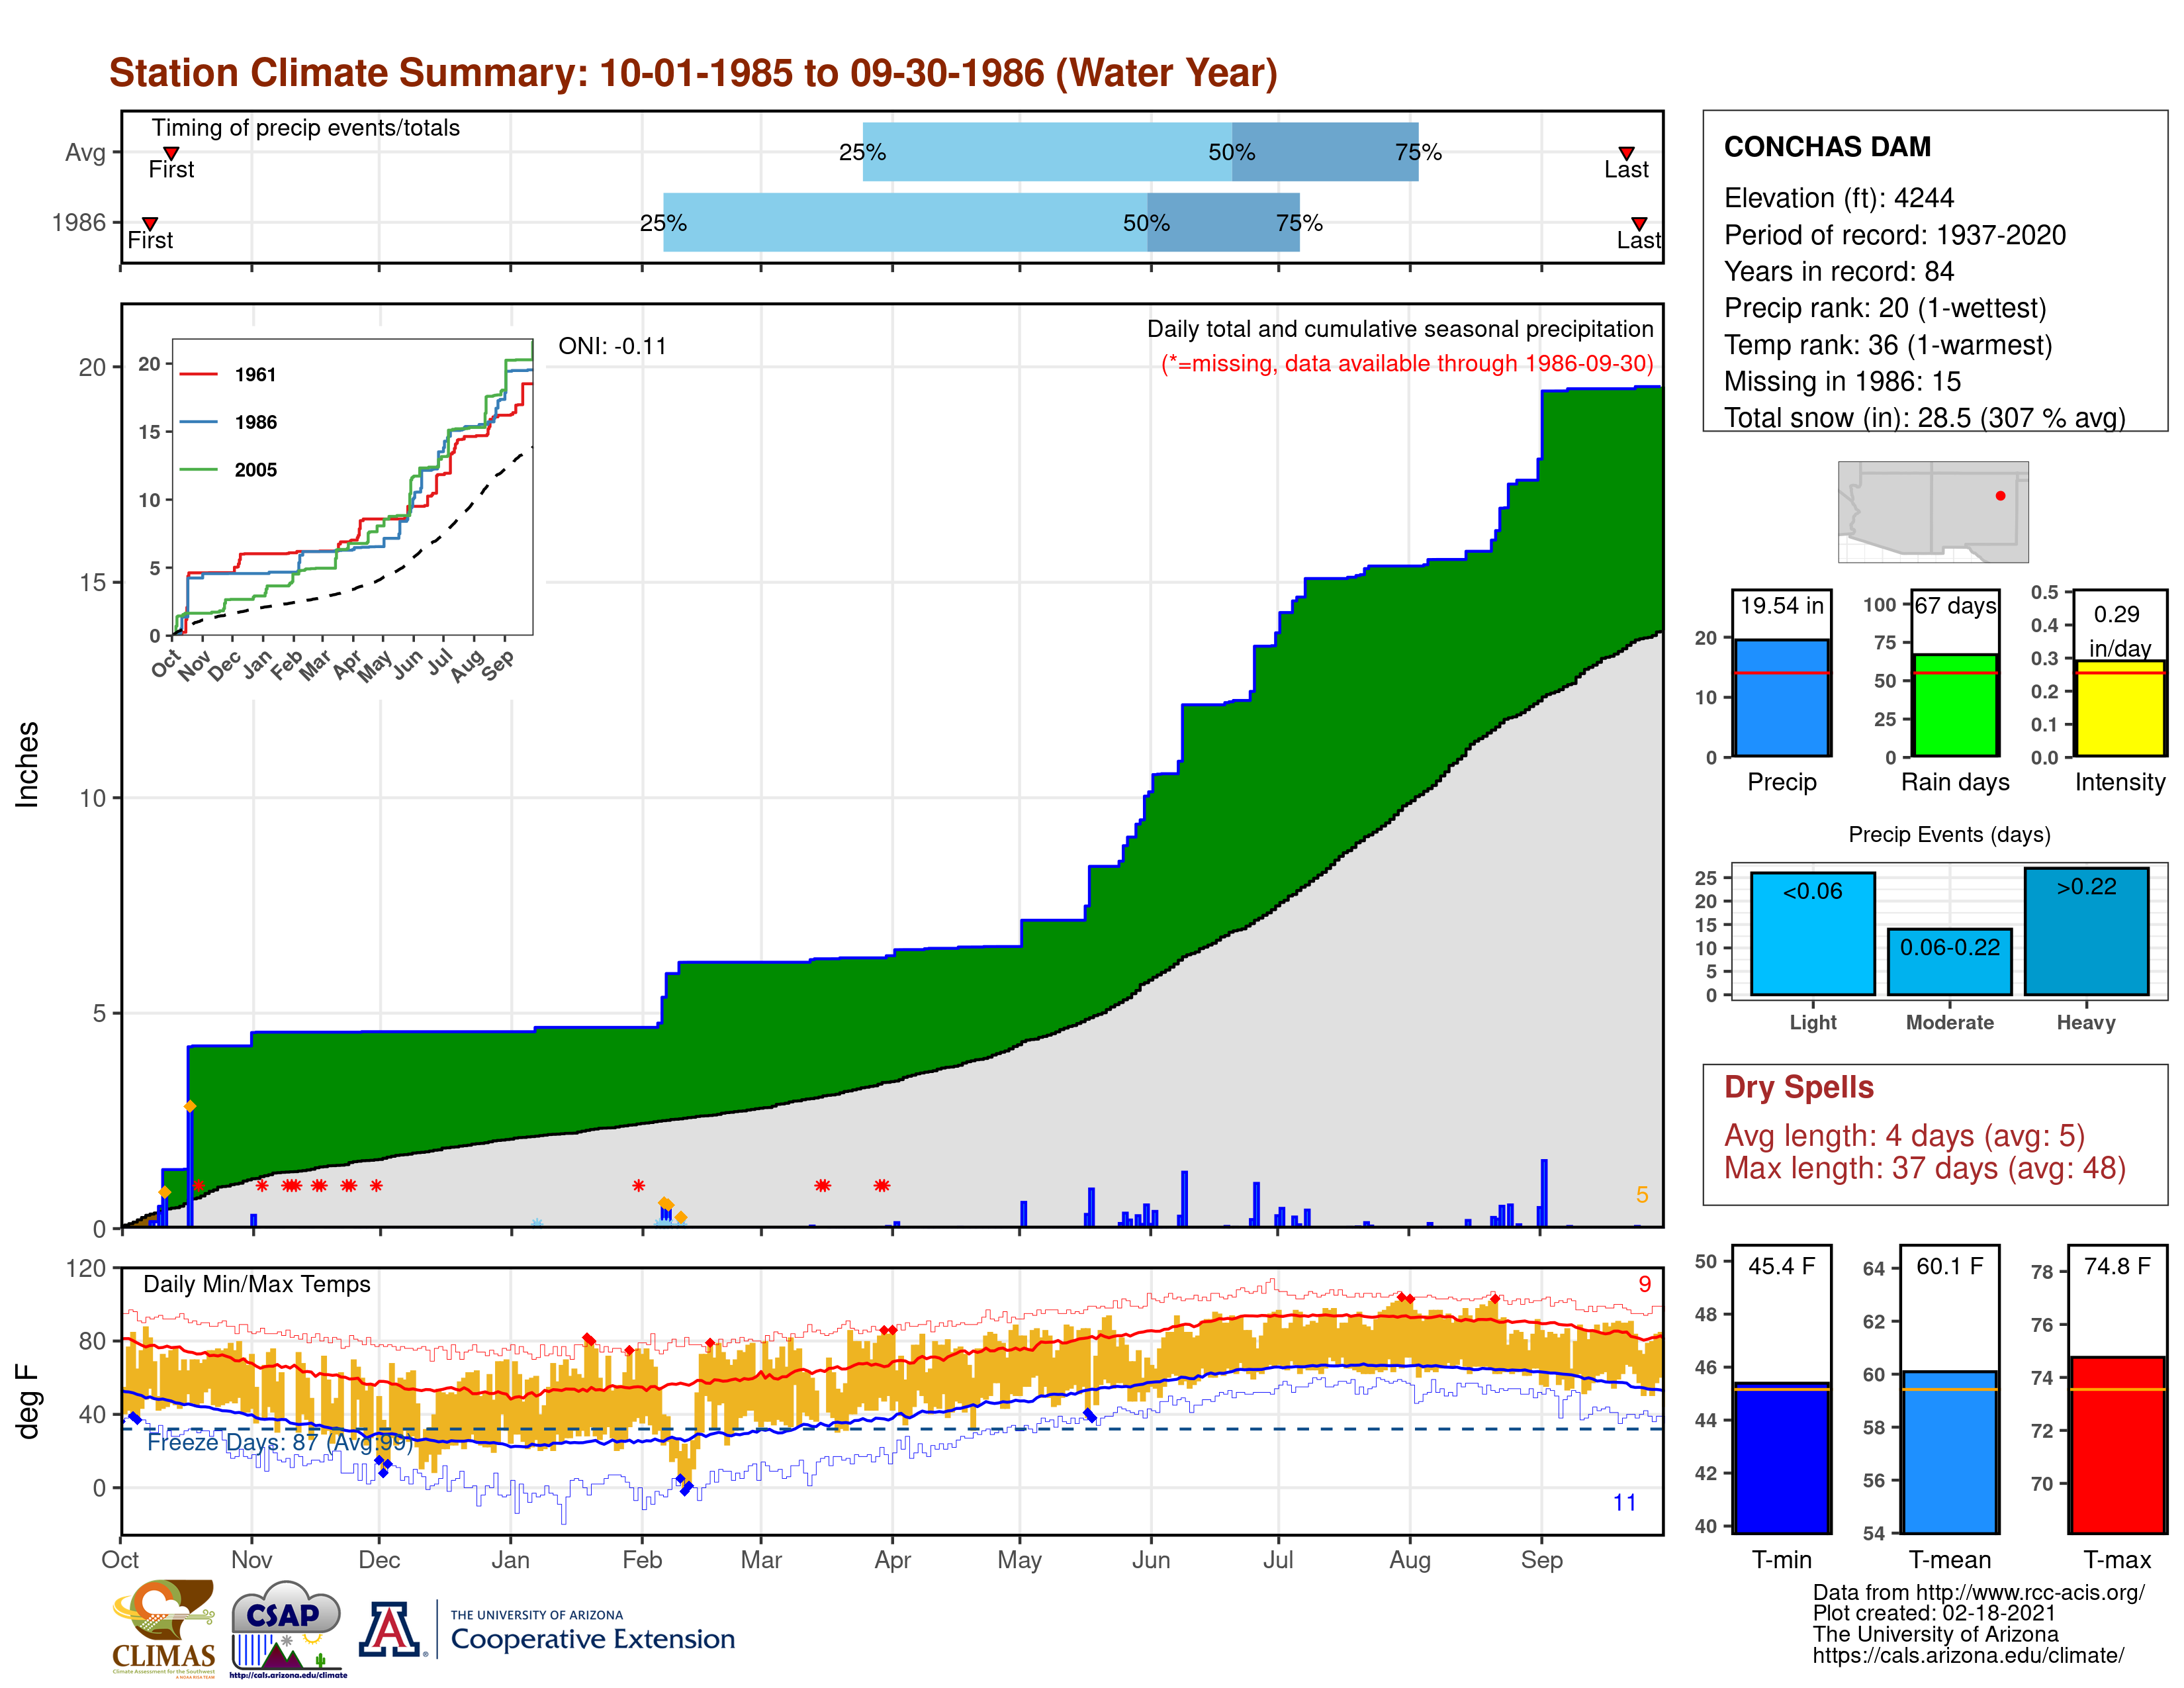Click the 'Precip Events (days)' title
The image size is (2184, 1688).
pyautogui.click(x=1949, y=834)
